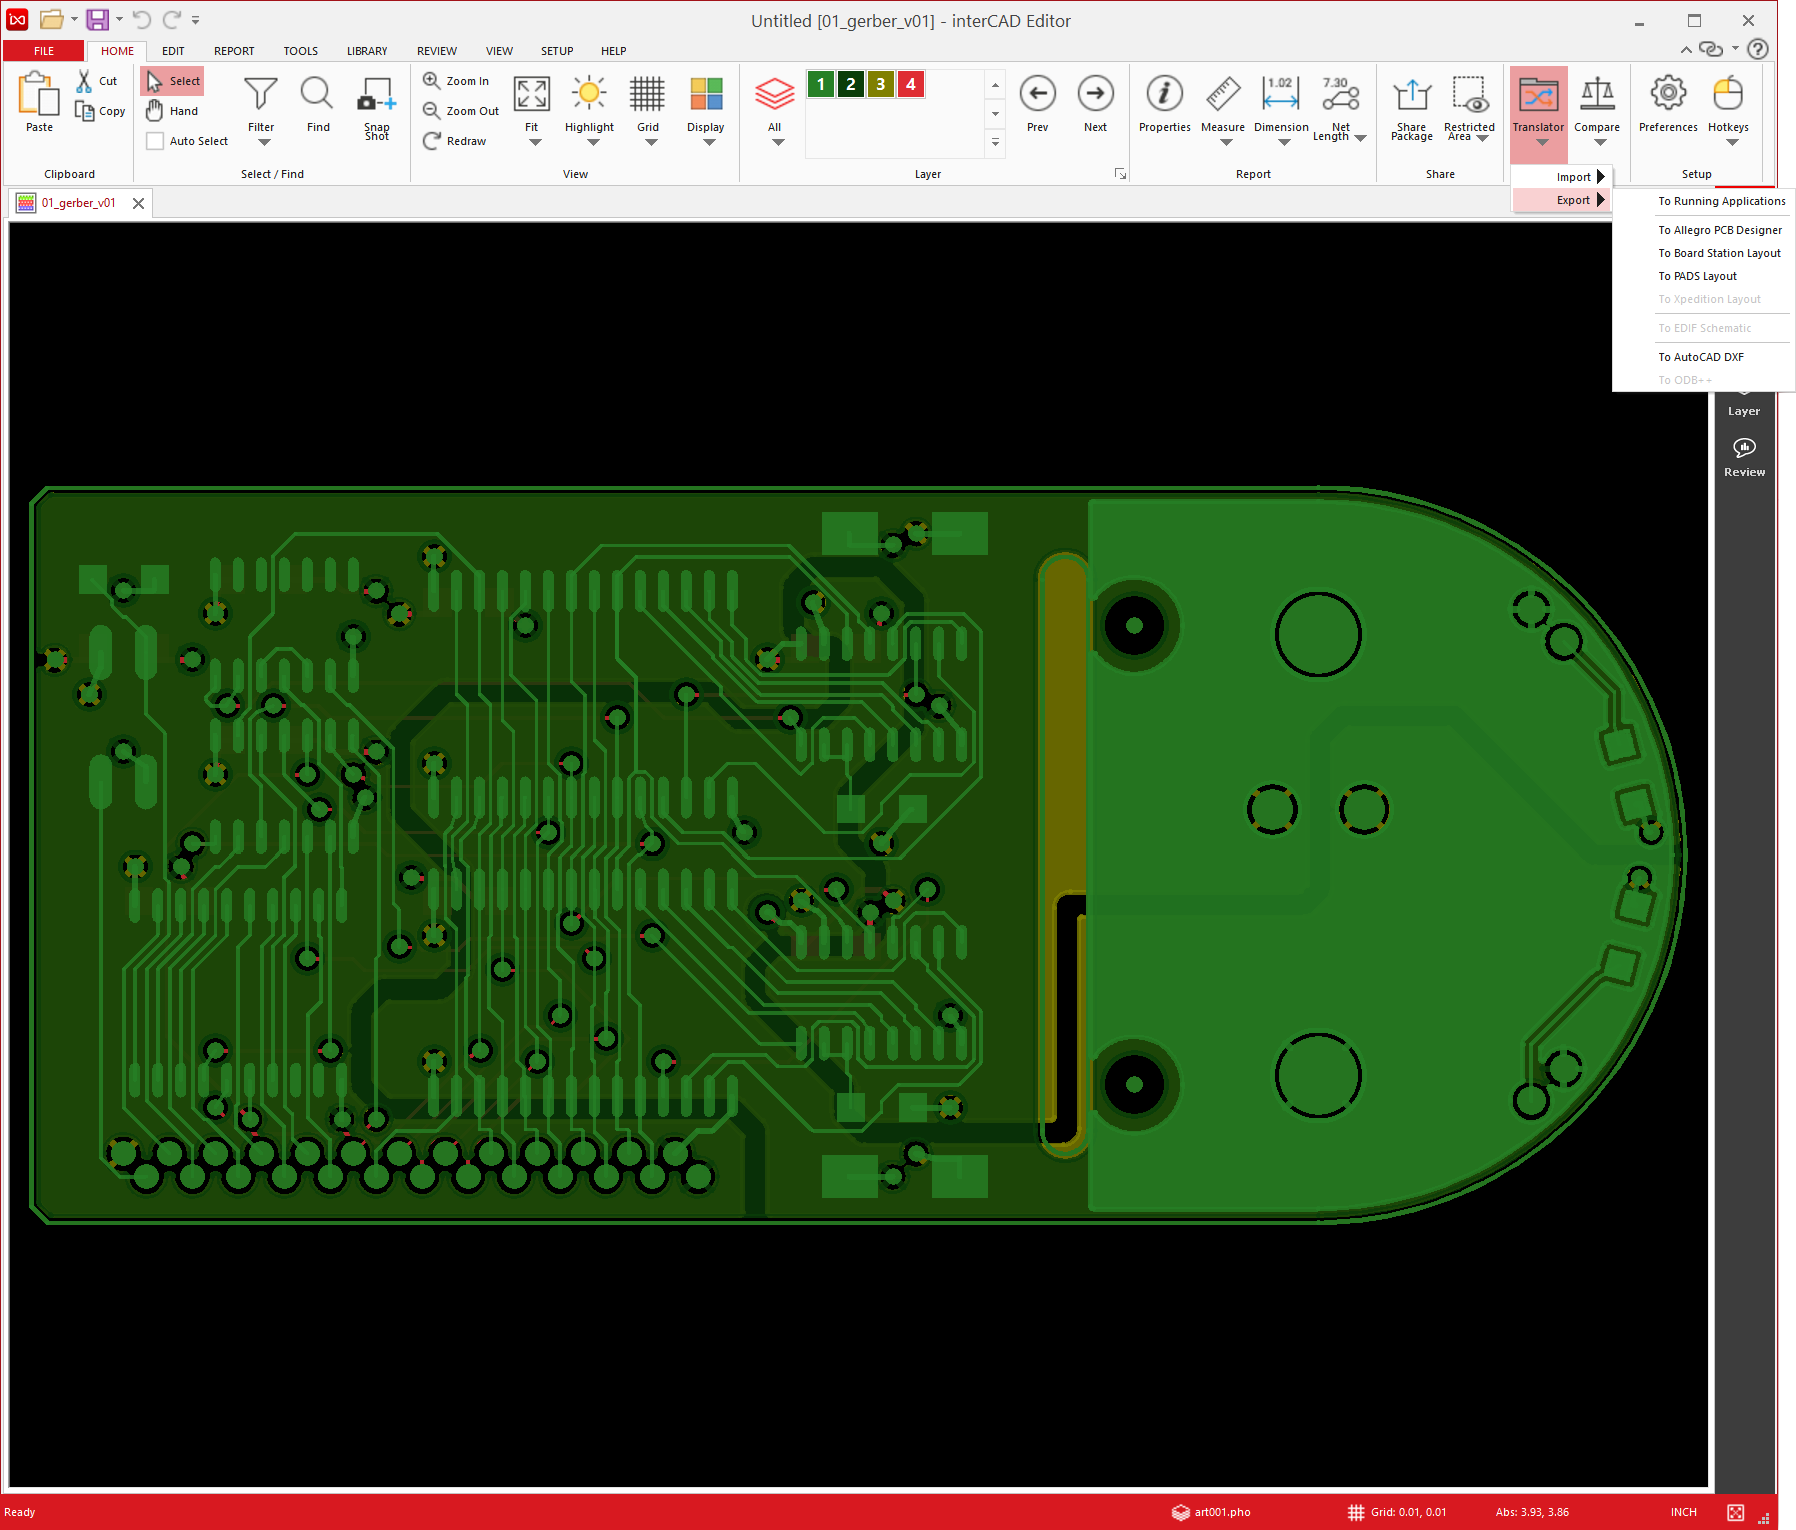
Task: Expand the Fit dropdown arrow
Action: tap(535, 142)
